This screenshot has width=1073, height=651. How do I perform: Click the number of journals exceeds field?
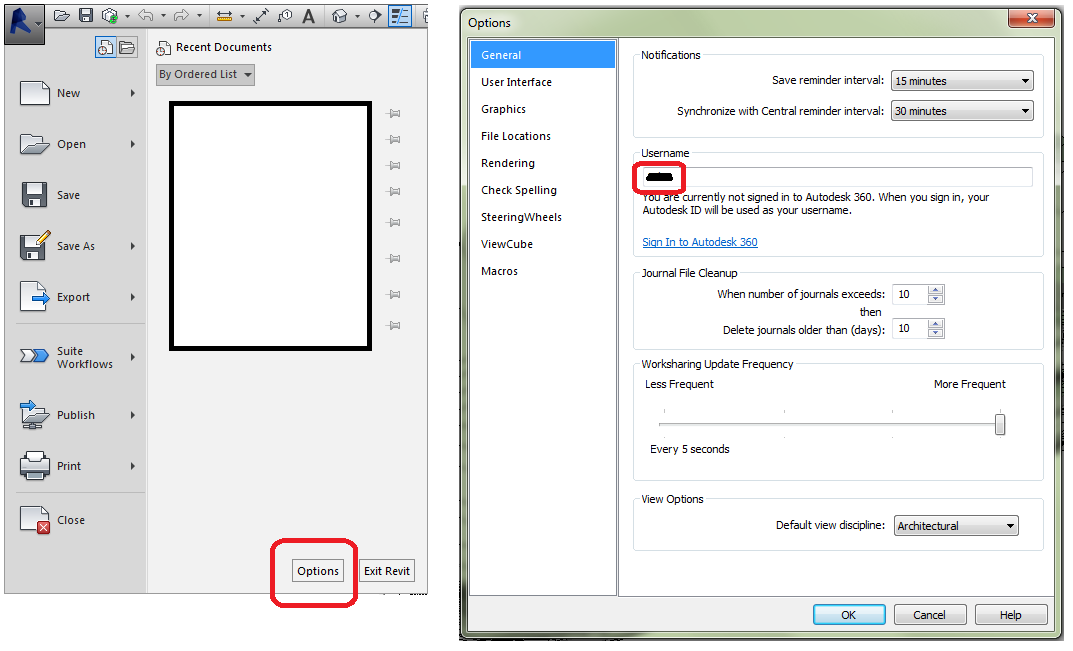[x=910, y=294]
